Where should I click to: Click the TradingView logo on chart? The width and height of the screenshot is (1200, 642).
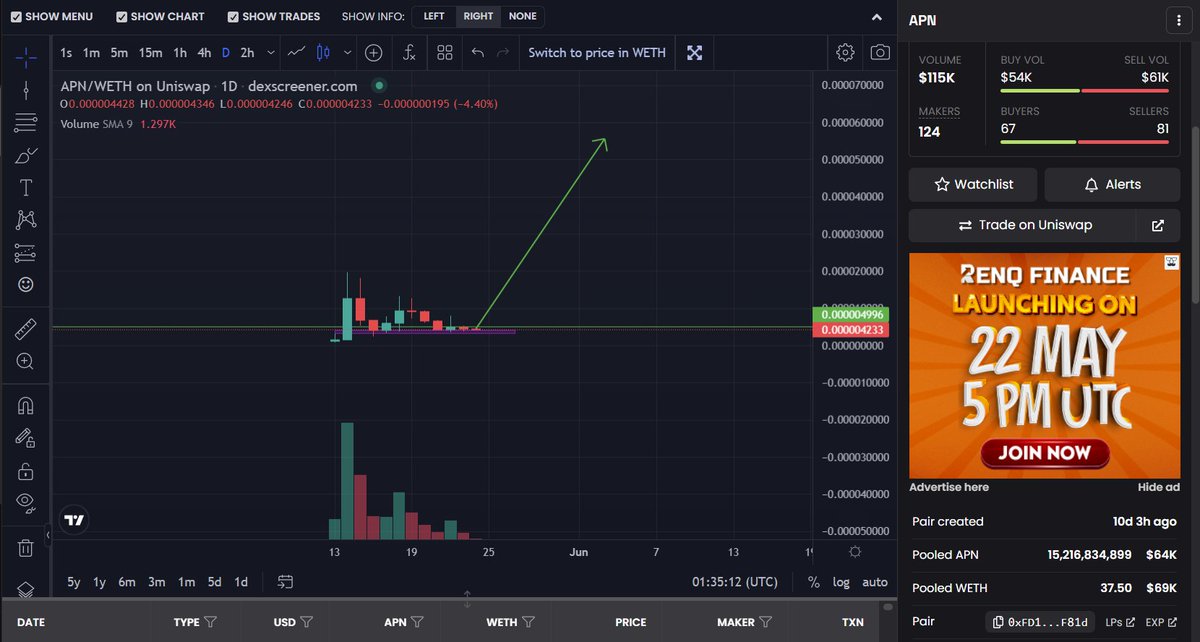coord(73,520)
